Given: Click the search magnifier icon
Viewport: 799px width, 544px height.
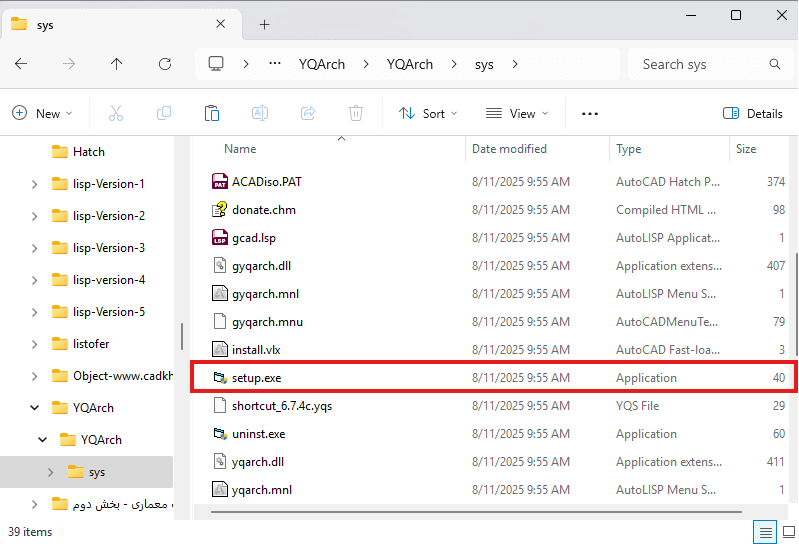Looking at the screenshot, I should click(x=775, y=64).
